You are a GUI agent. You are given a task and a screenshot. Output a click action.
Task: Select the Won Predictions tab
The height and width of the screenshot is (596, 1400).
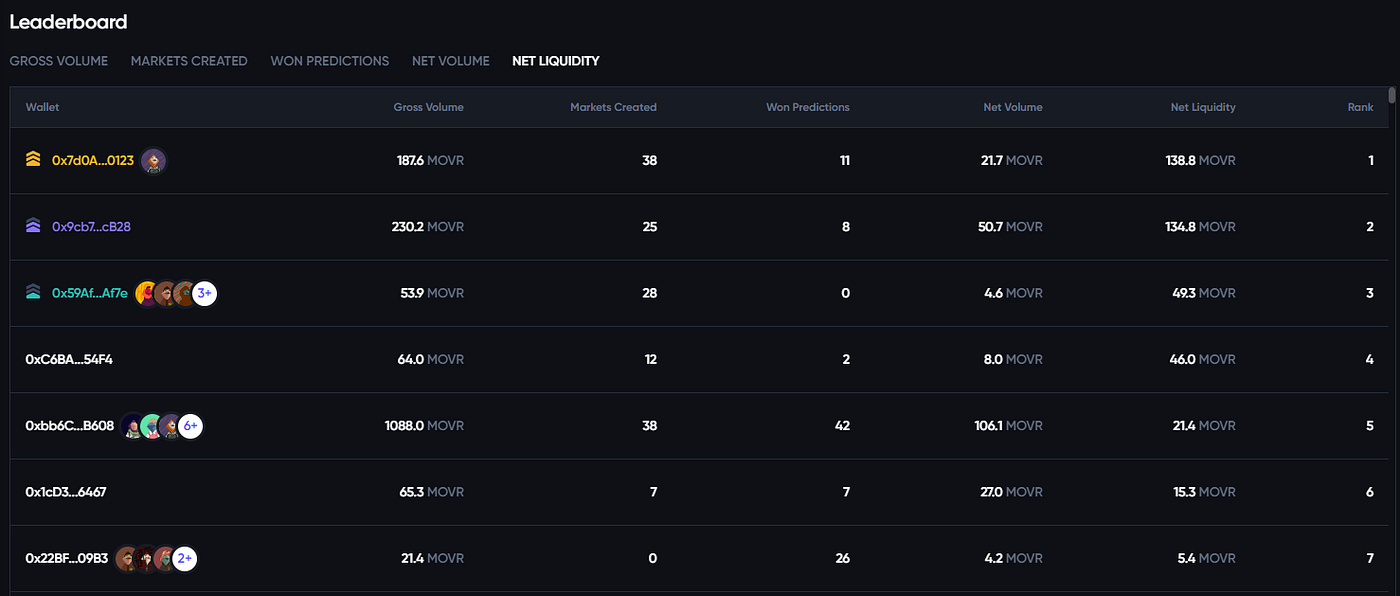point(330,61)
